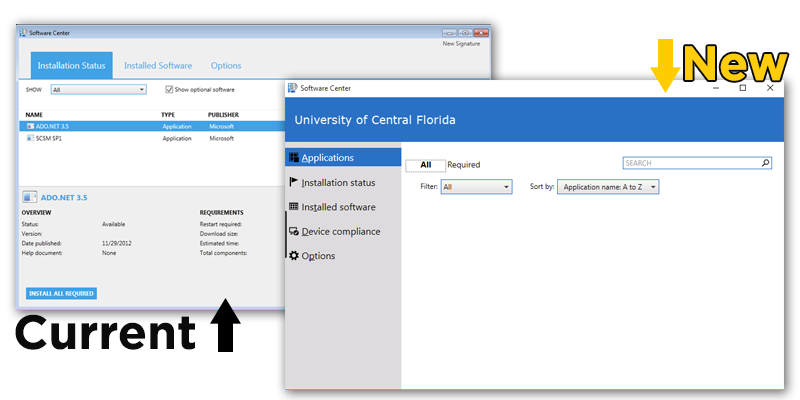The height and width of the screenshot is (400, 800).
Task: Open Device compliance section
Action: [x=343, y=231]
